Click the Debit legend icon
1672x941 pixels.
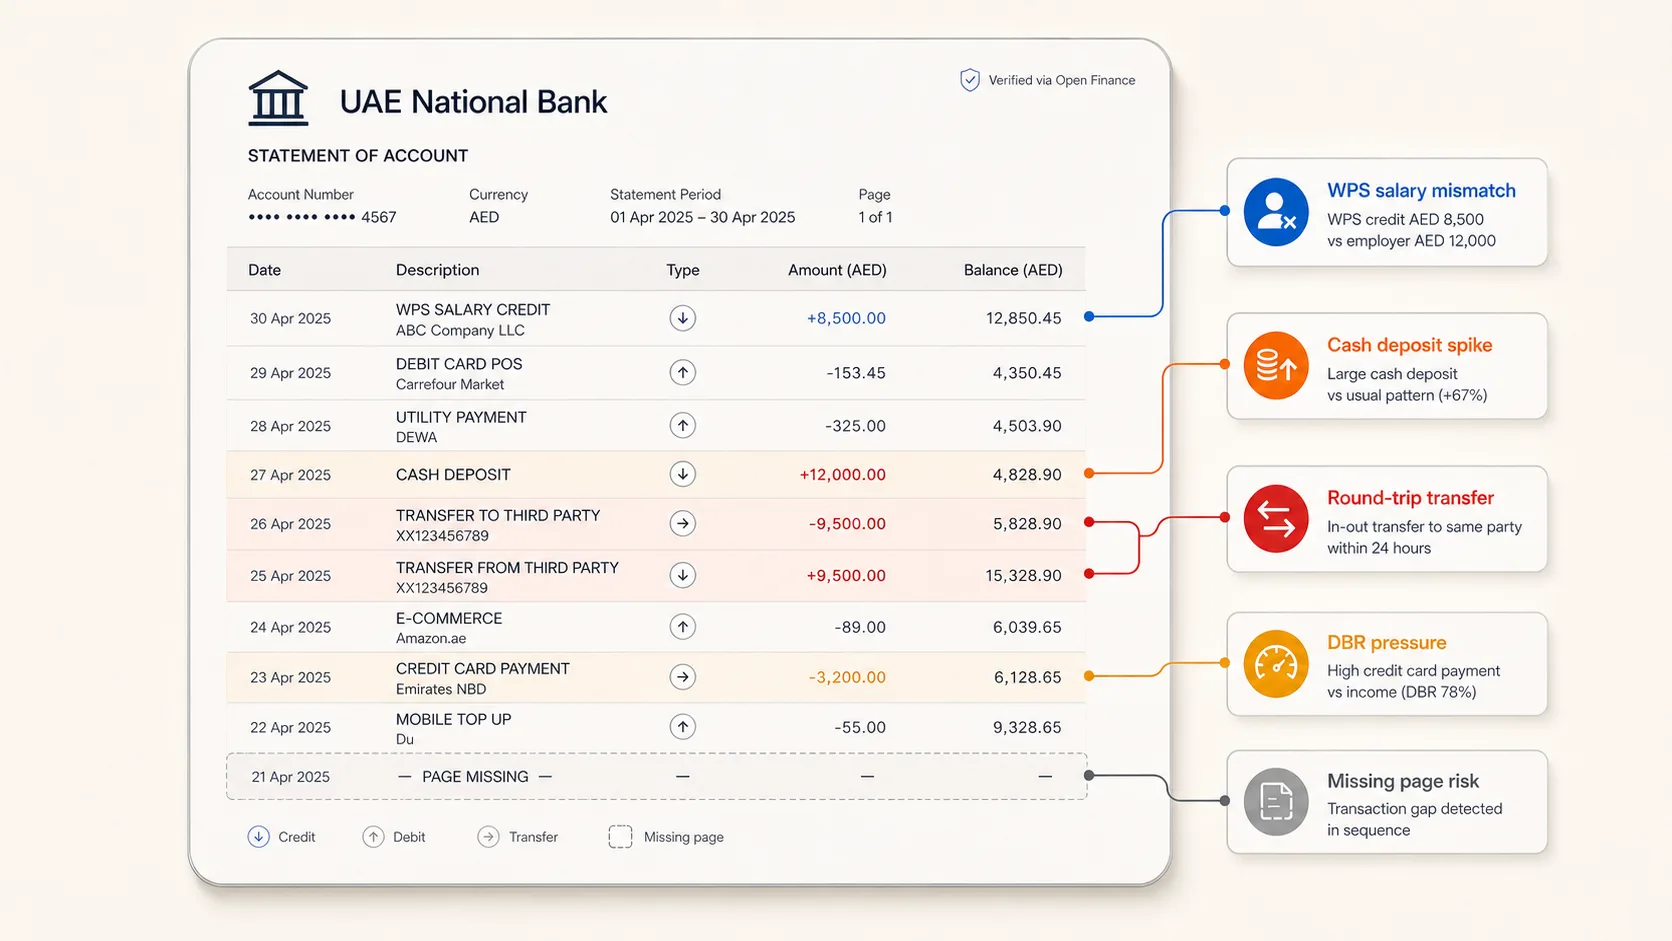click(x=373, y=837)
